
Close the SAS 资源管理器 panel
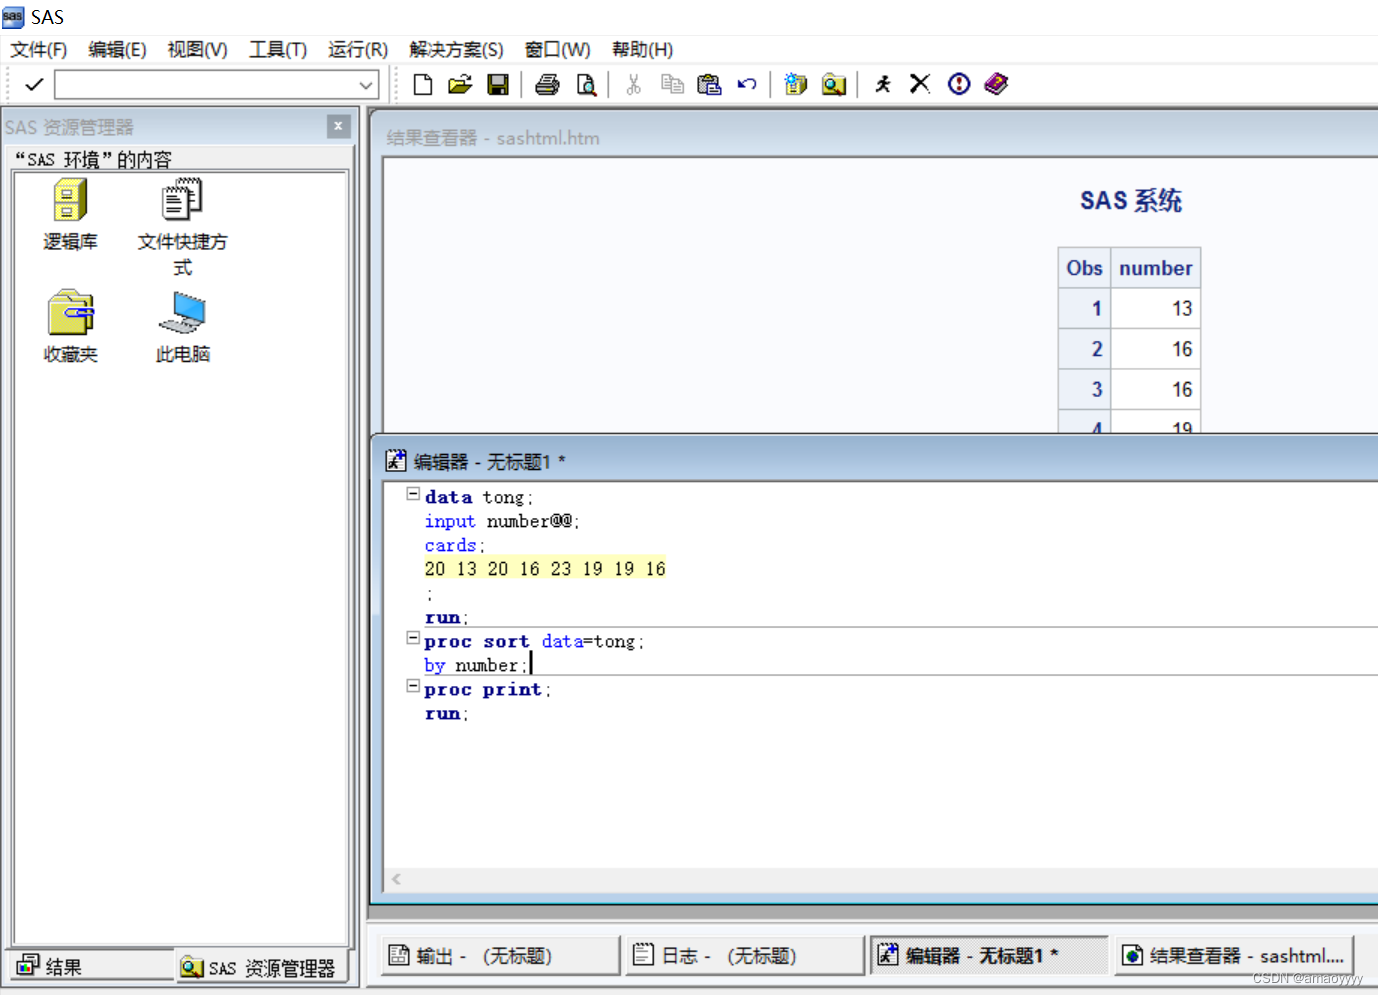[338, 126]
